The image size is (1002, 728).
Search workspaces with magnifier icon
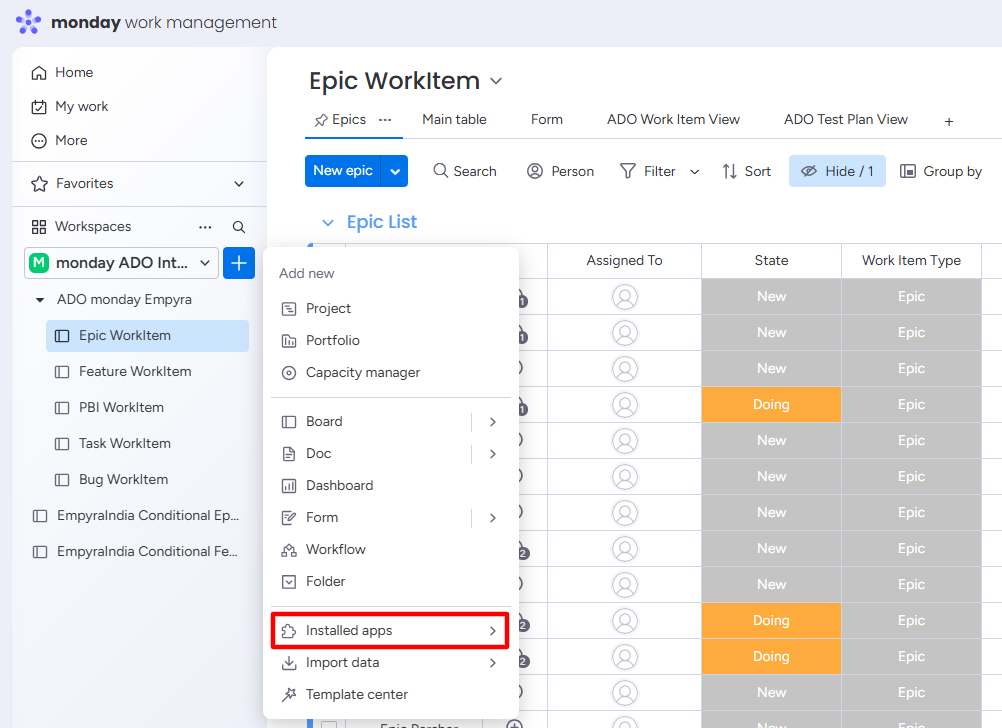[238, 227]
